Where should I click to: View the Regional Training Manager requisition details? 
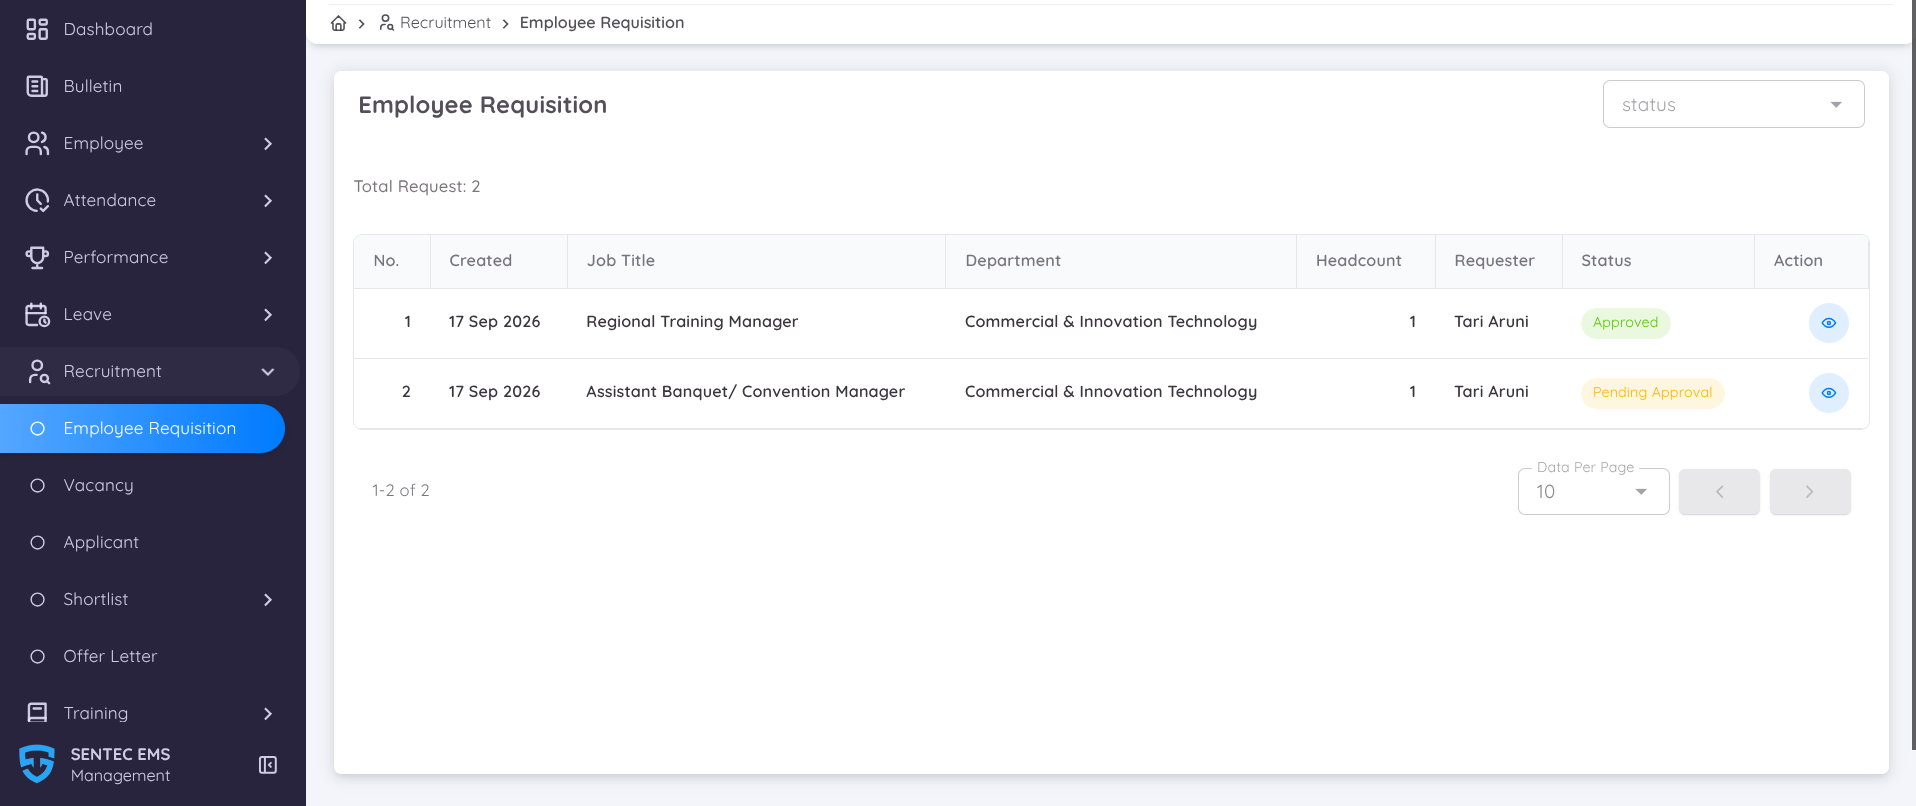pos(1828,323)
